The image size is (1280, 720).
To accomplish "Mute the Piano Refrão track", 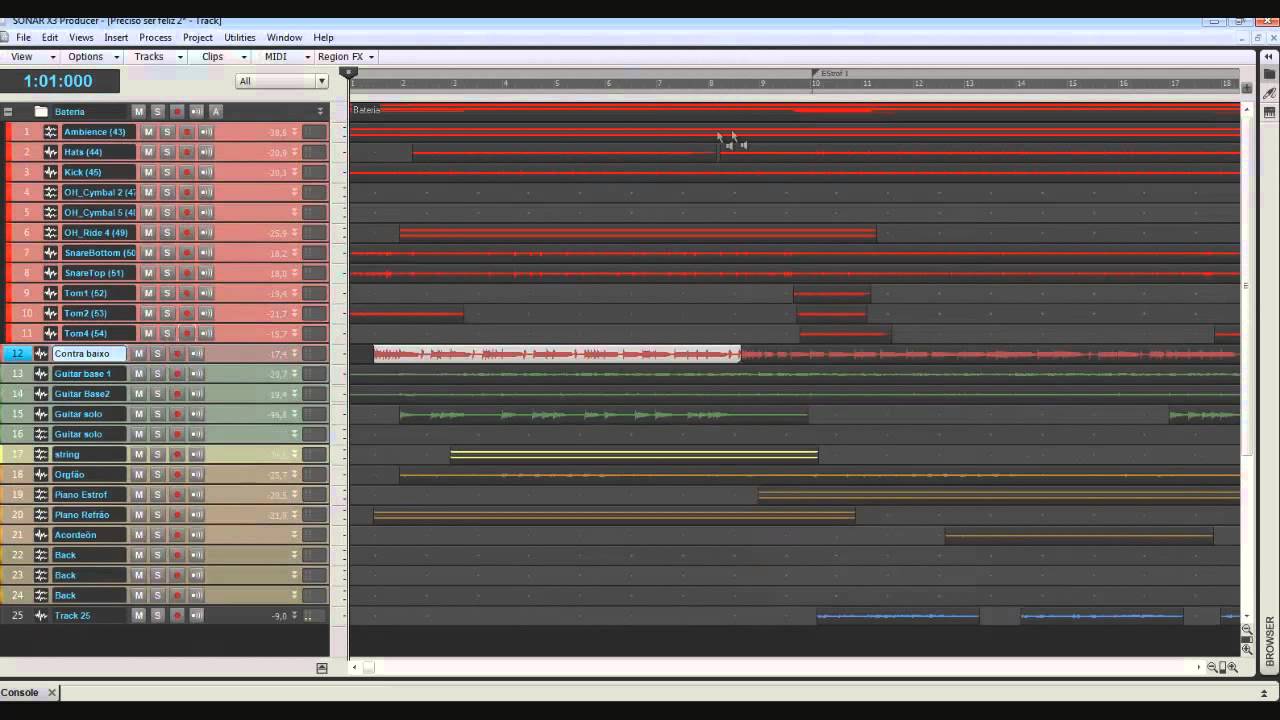I will pyautogui.click(x=139, y=515).
